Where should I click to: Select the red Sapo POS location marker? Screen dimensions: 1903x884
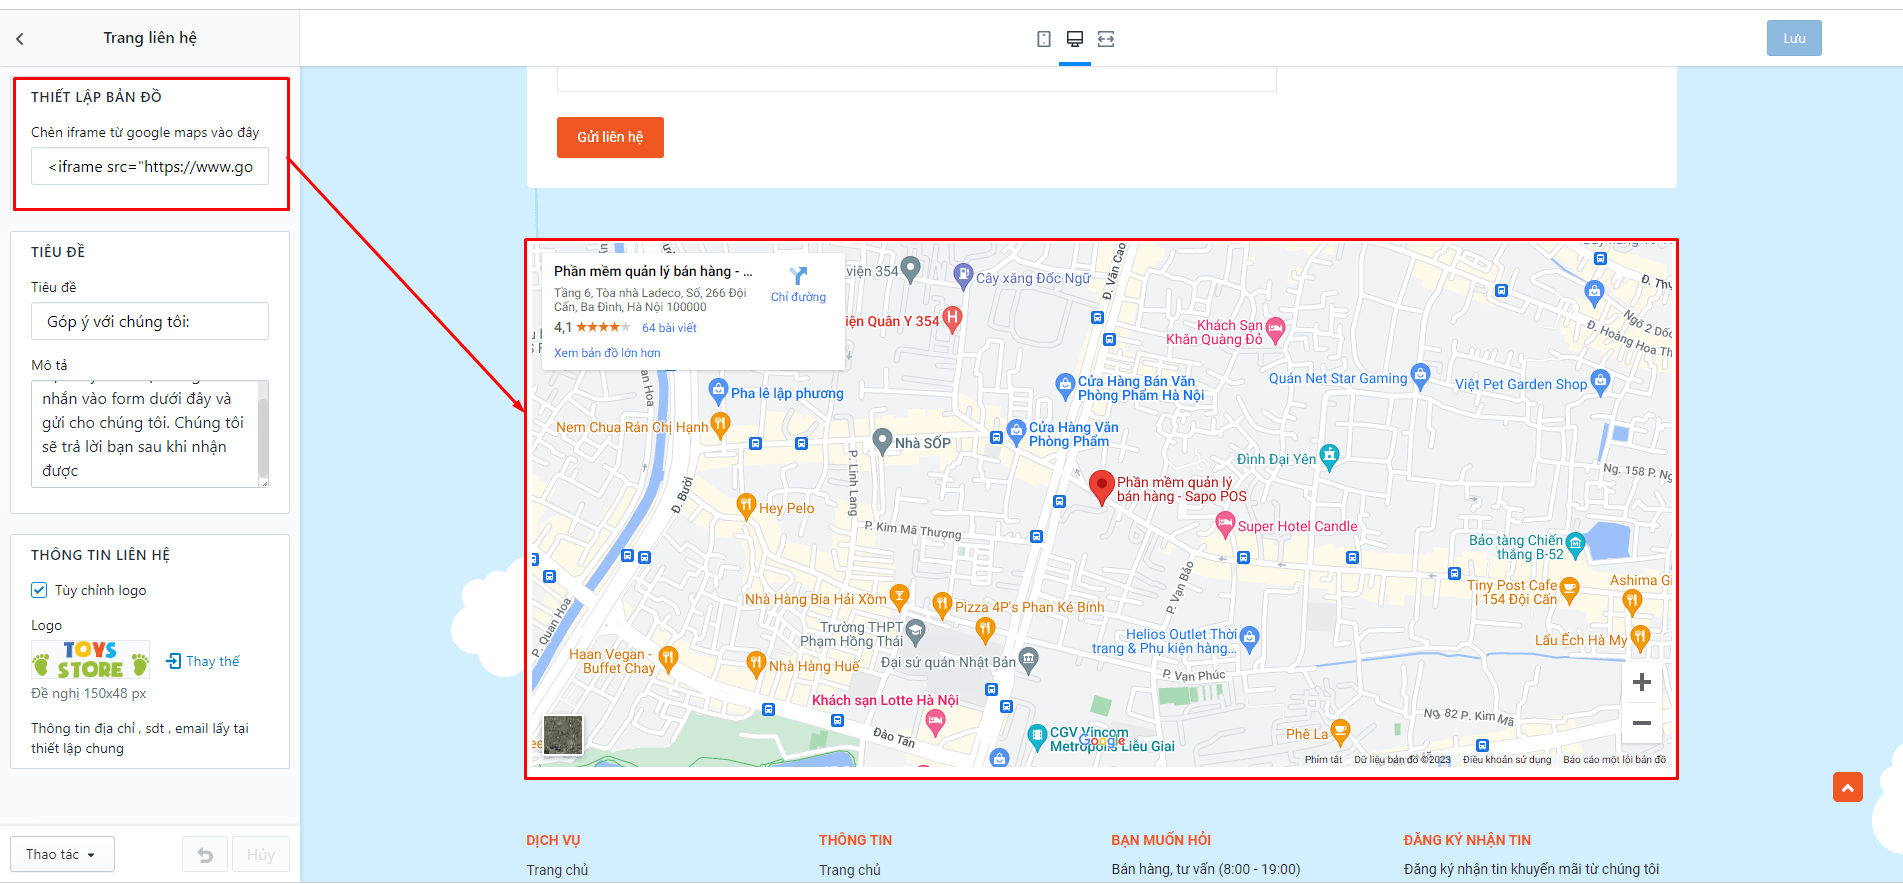click(x=1101, y=487)
